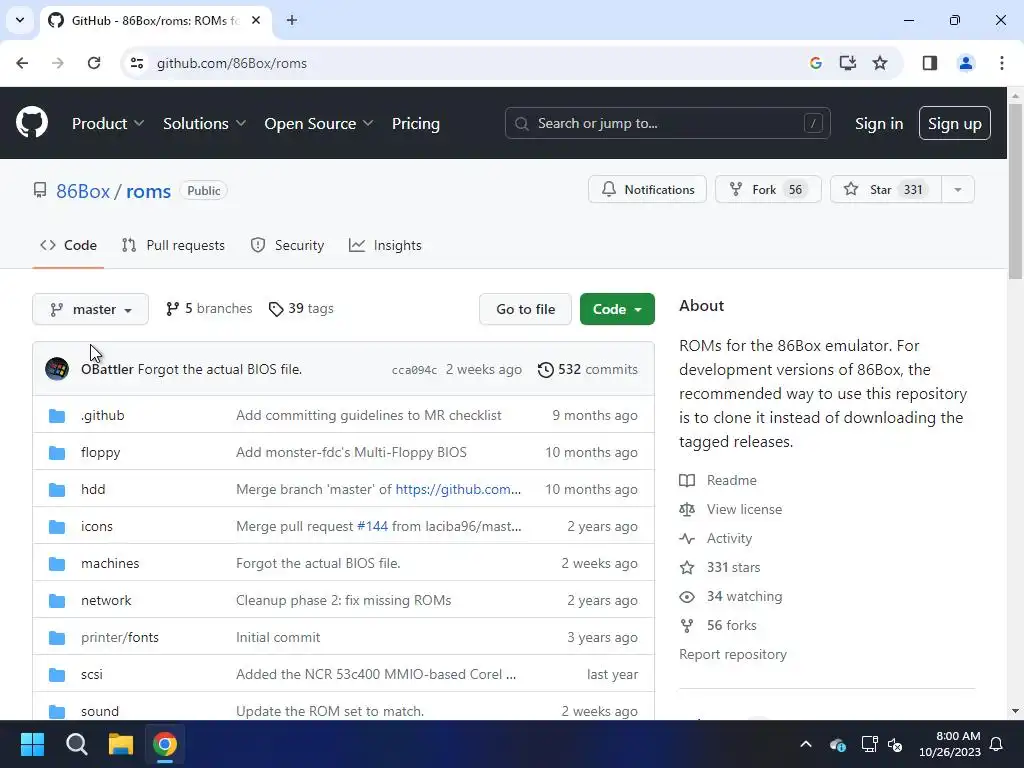The height and width of the screenshot is (768, 1024).
Task: Click the address bar URL
Action: [x=232, y=63]
